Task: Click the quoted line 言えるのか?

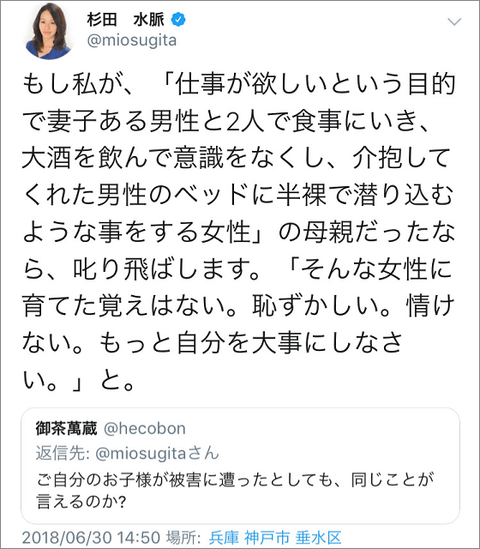Action: pos(81,501)
